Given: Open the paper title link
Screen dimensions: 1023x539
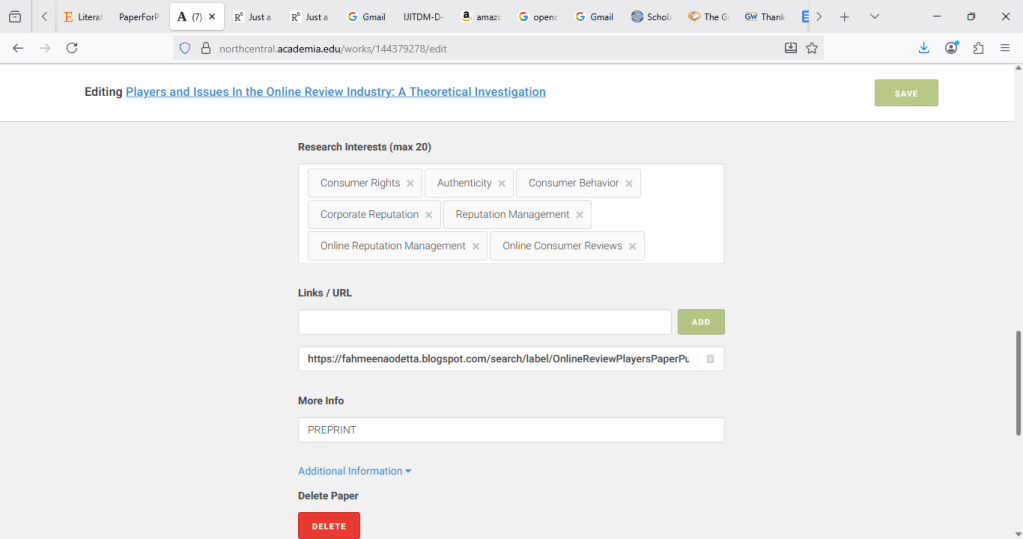Looking at the screenshot, I should (x=335, y=92).
